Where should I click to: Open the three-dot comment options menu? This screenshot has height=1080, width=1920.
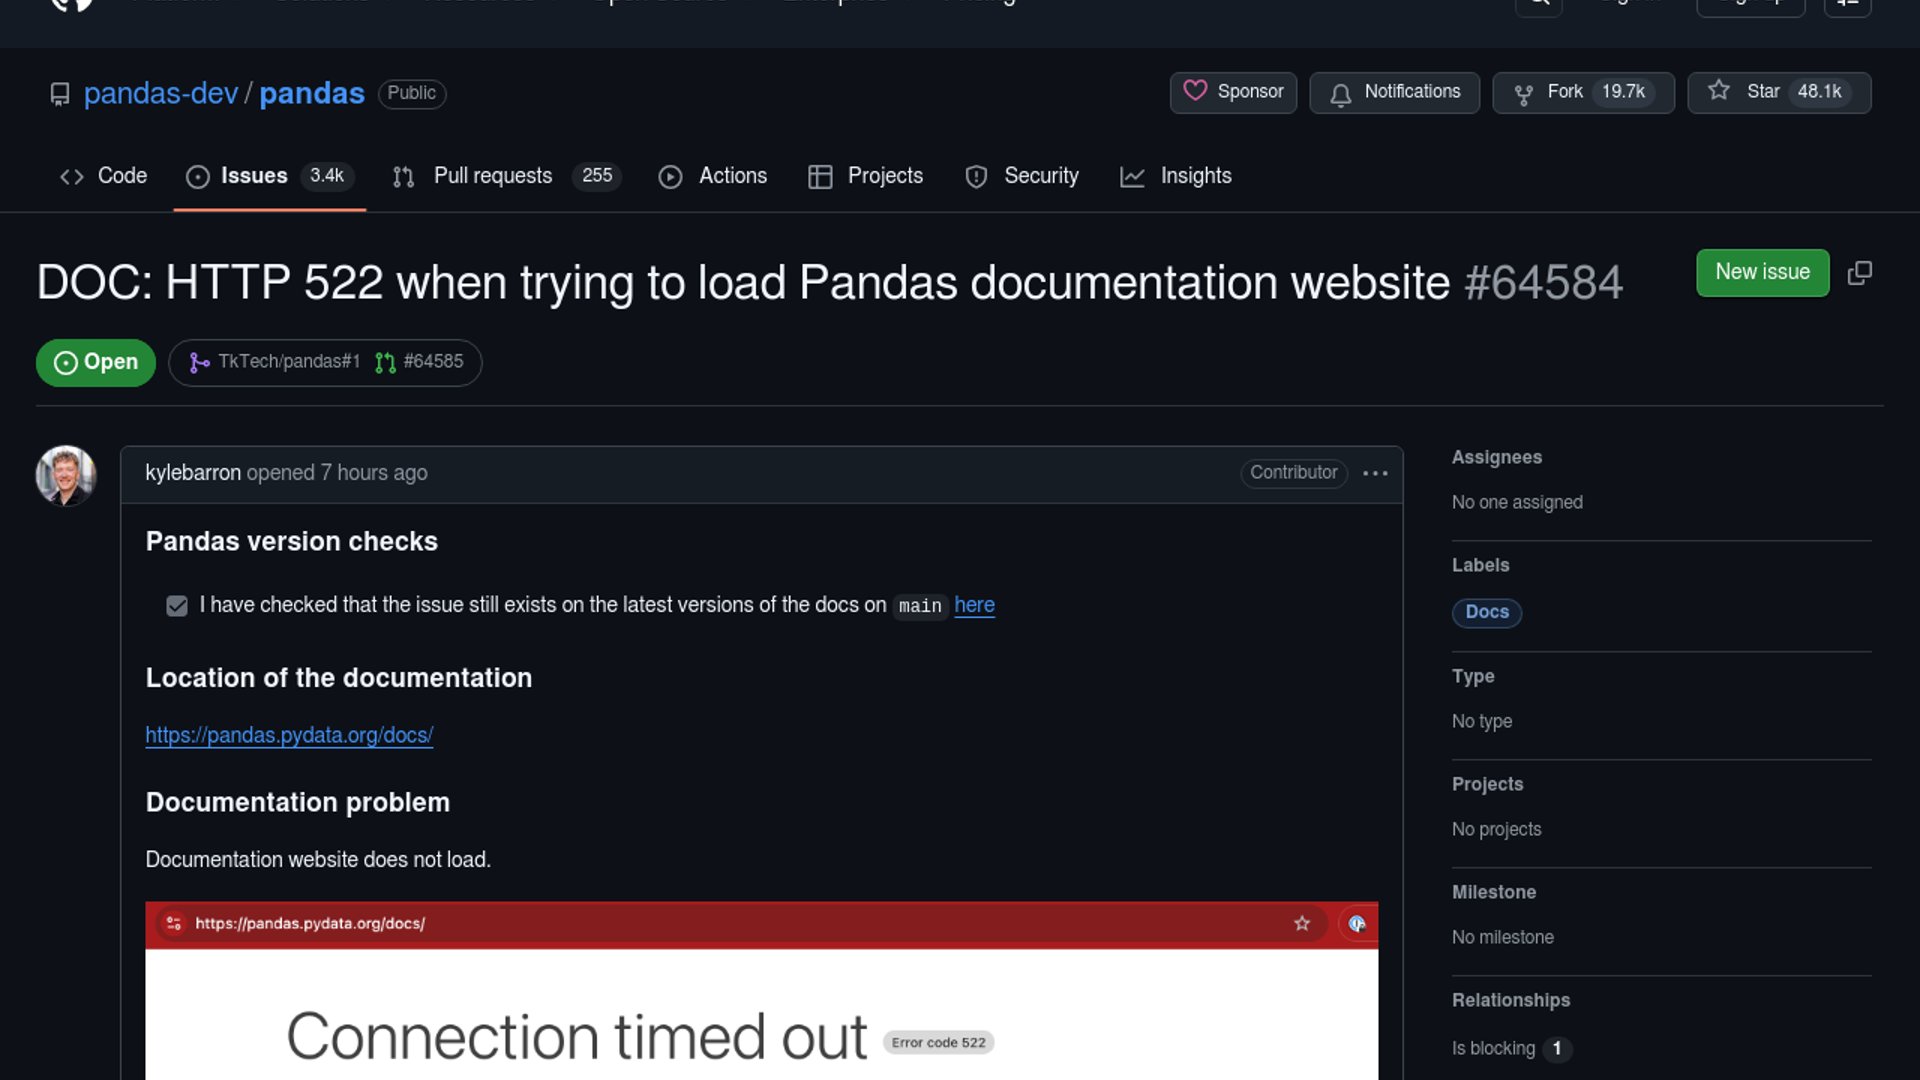coord(1375,473)
